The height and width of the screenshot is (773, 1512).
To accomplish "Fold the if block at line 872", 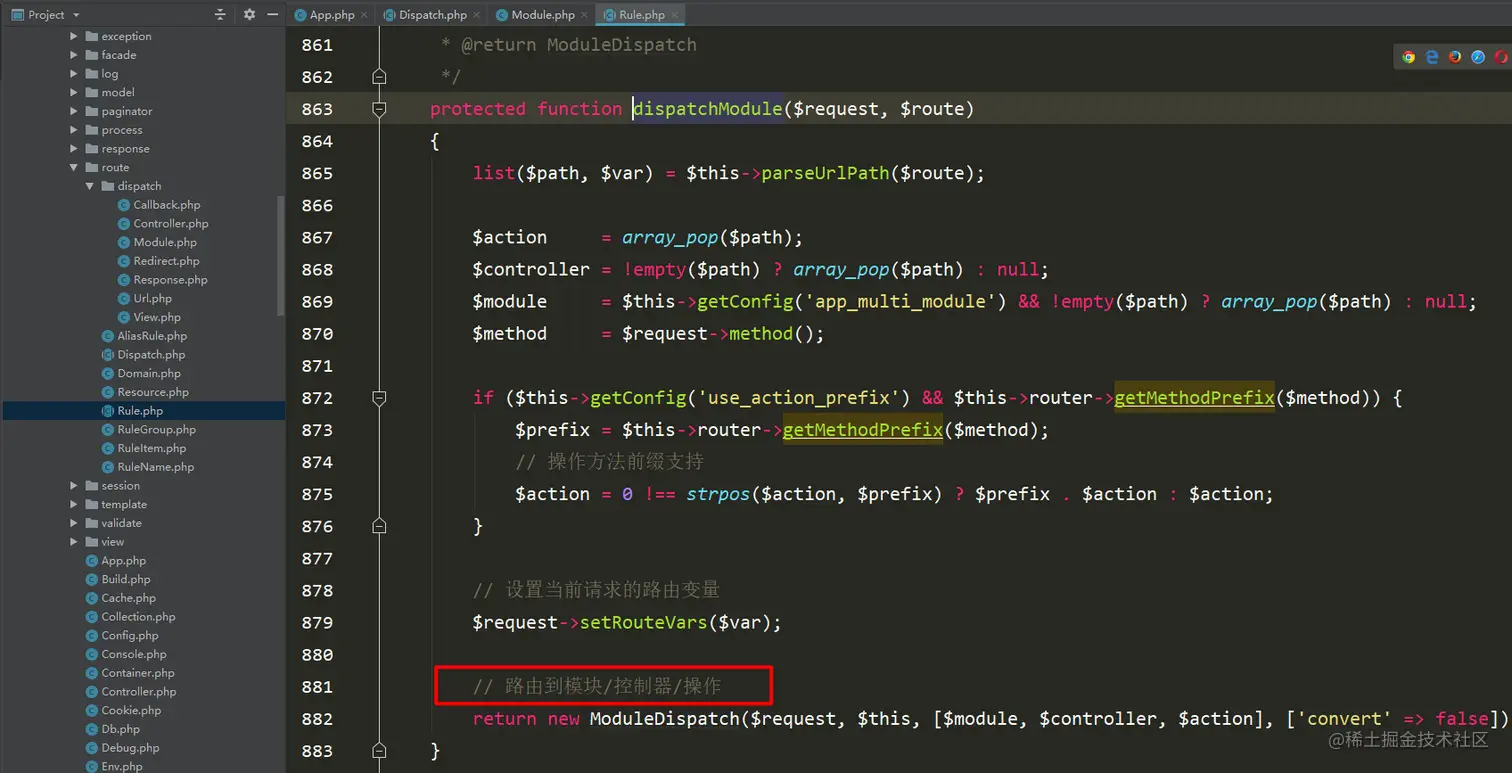I will pos(379,398).
